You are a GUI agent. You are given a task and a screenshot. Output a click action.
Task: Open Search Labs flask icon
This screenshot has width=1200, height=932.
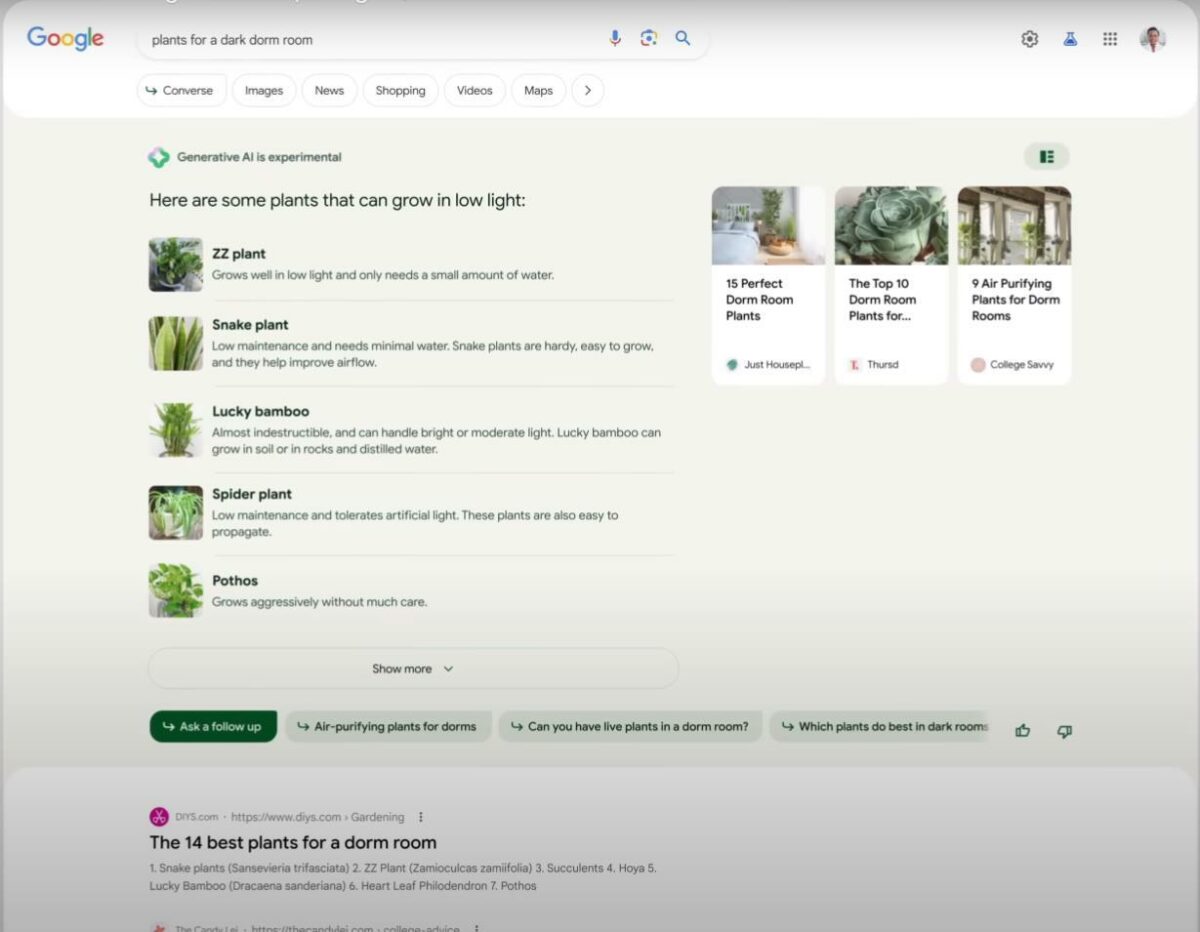coord(1070,40)
